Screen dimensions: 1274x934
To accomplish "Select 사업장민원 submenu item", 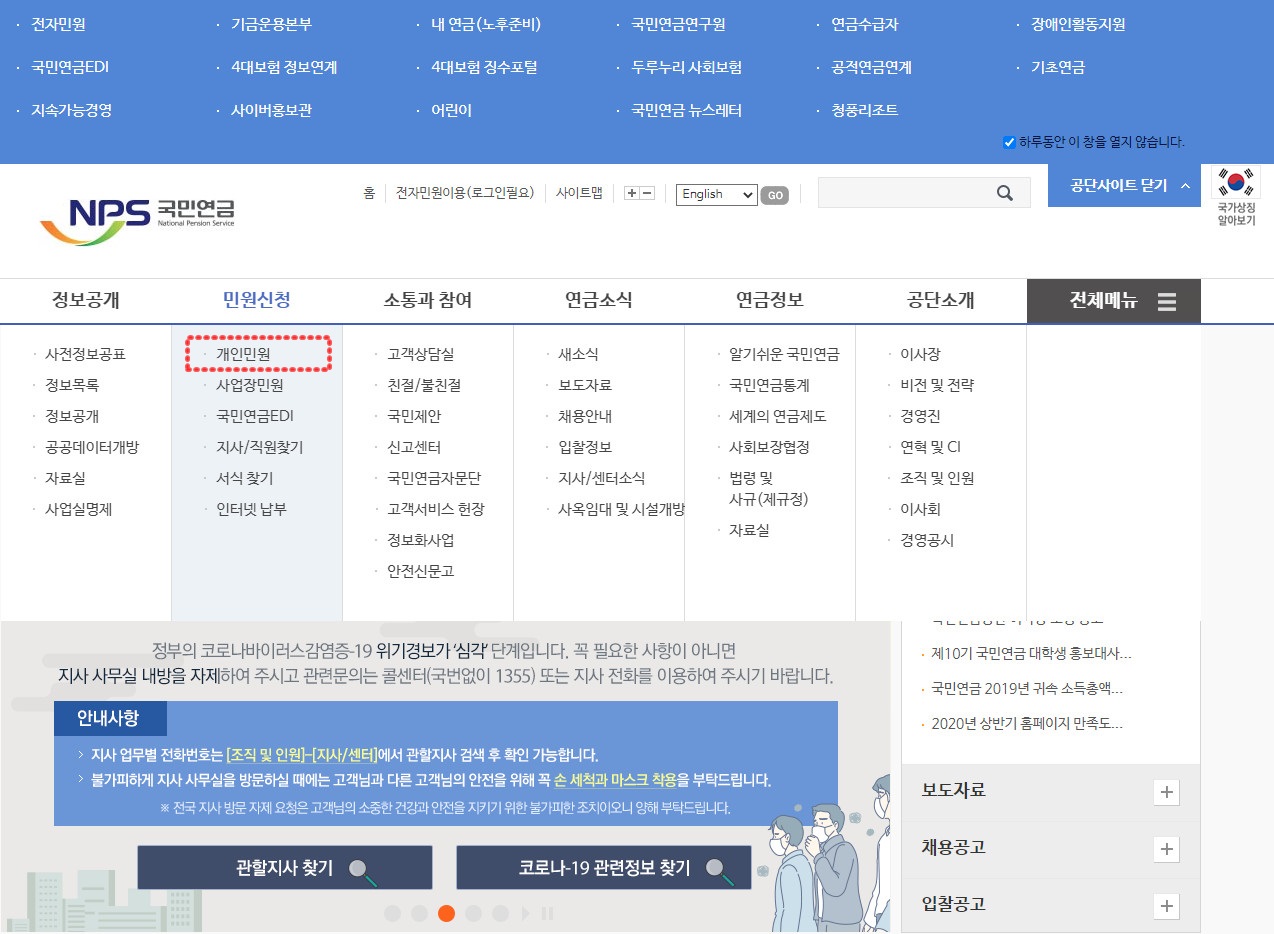I will (x=250, y=385).
